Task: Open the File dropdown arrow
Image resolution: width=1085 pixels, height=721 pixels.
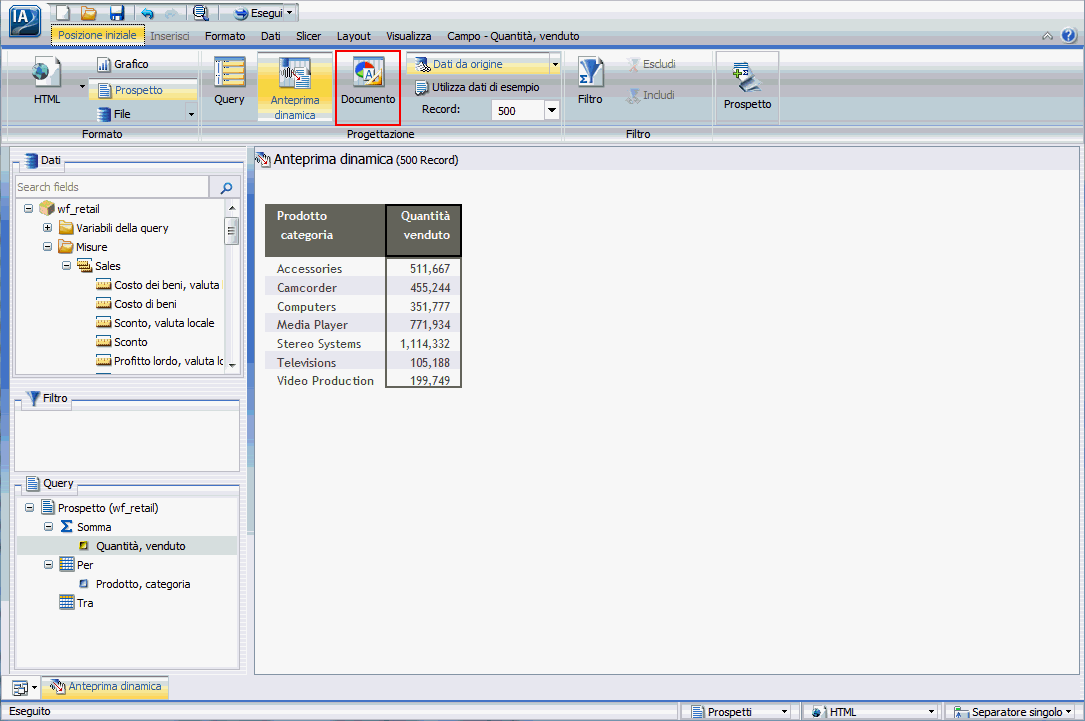Action: 191,114
